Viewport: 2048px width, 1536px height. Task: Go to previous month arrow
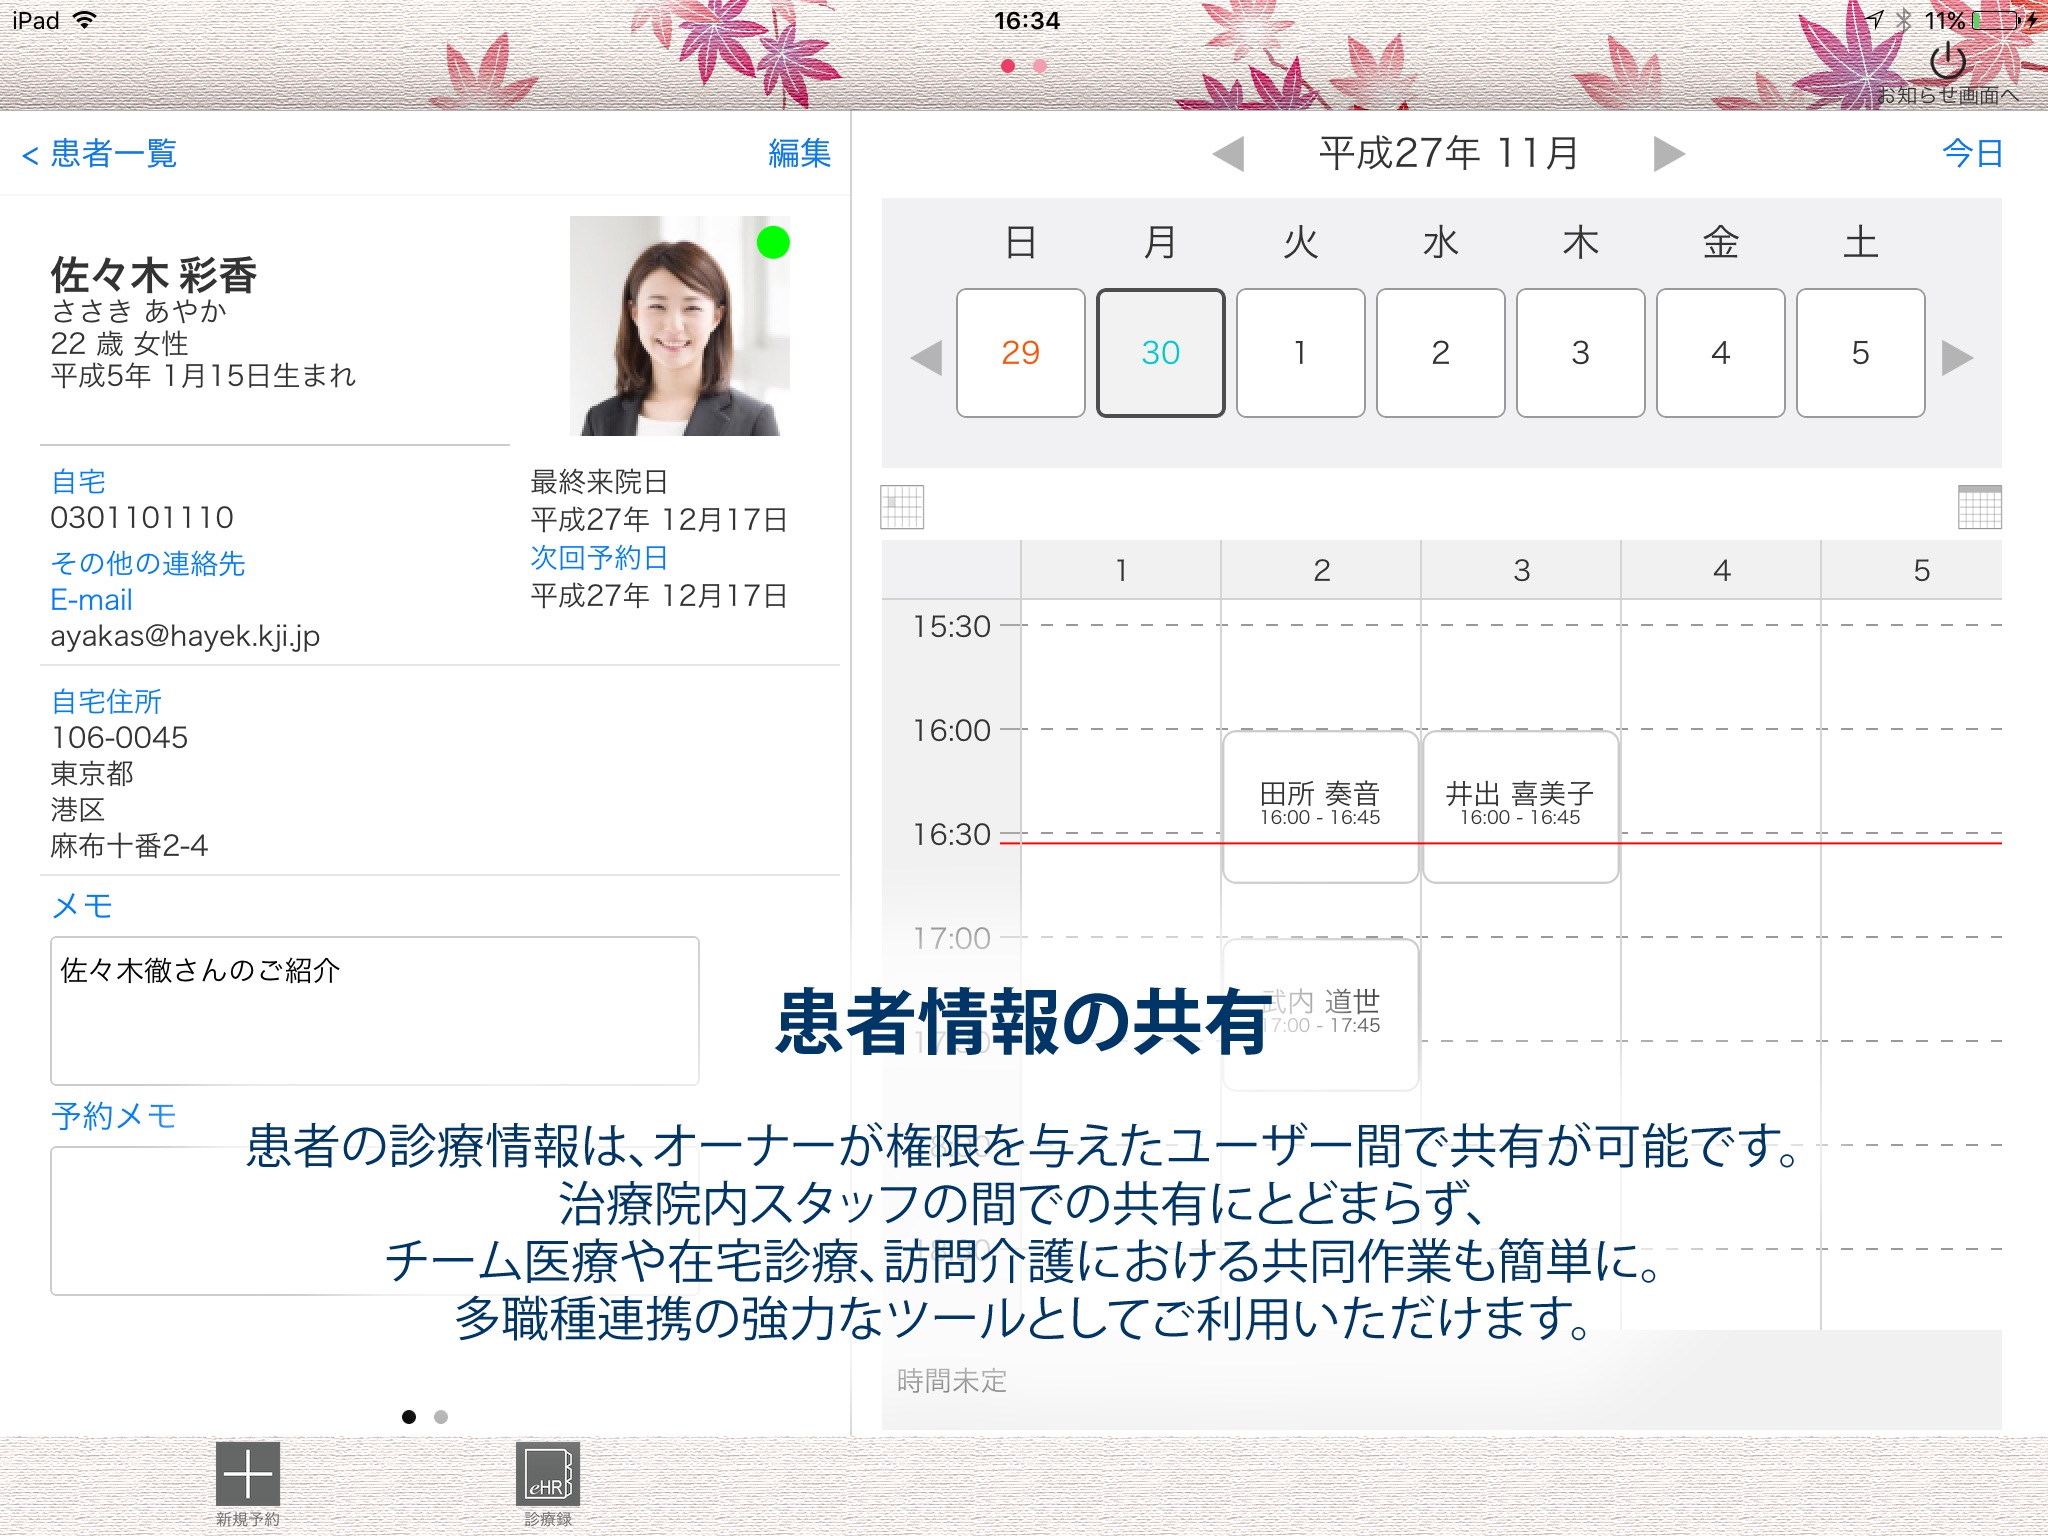(x=1228, y=154)
